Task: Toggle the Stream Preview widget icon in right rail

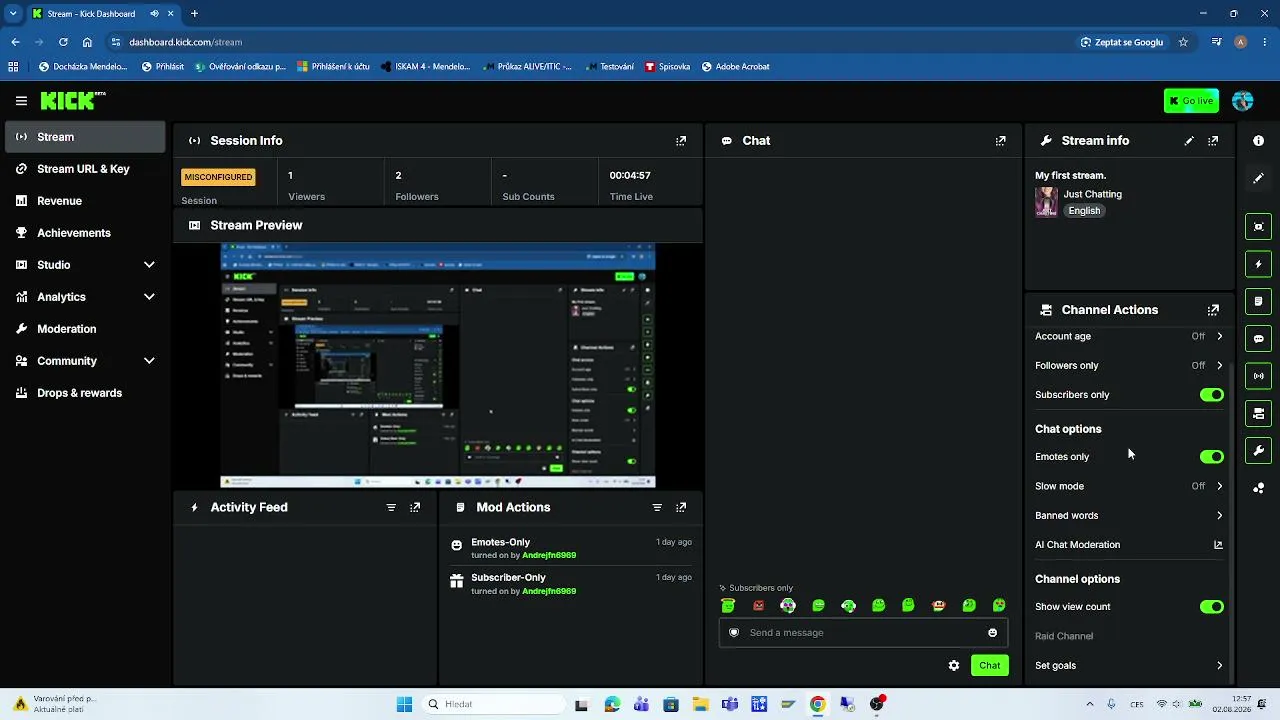Action: [1258, 227]
